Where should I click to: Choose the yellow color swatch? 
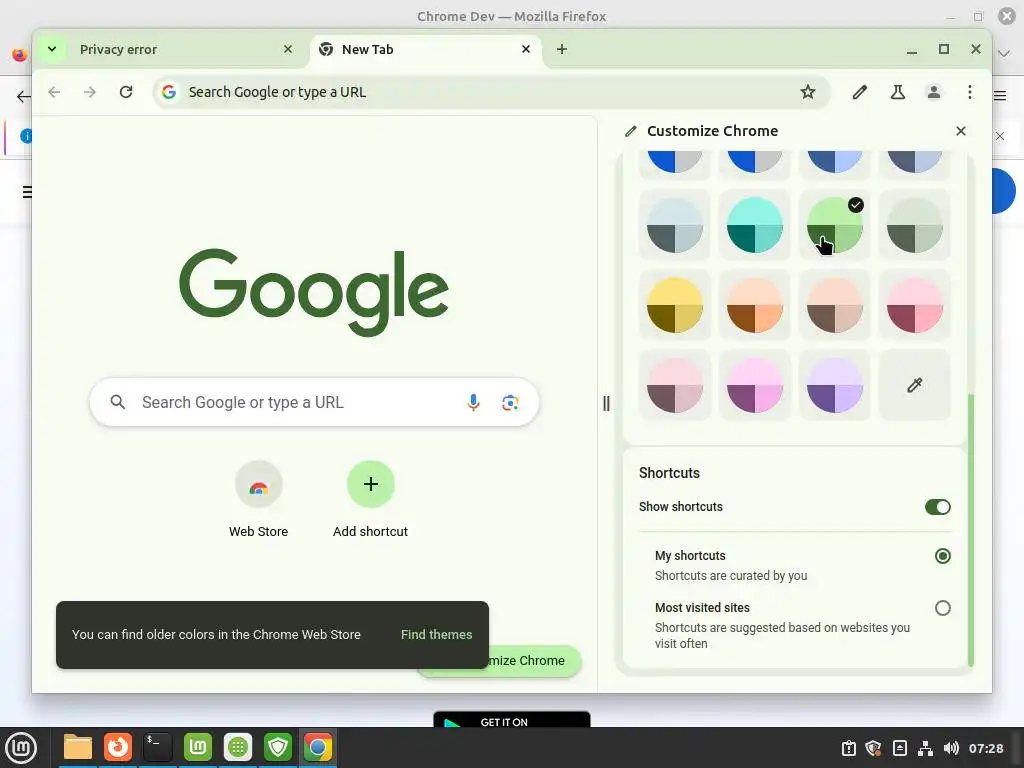click(675, 305)
